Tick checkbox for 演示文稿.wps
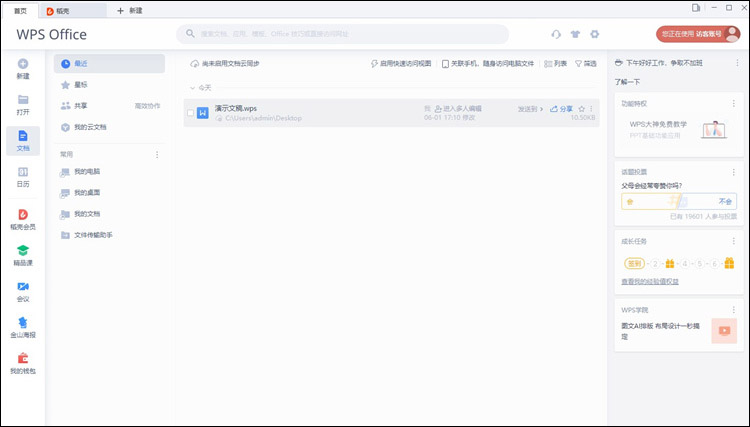The image size is (750, 427). tap(190, 113)
